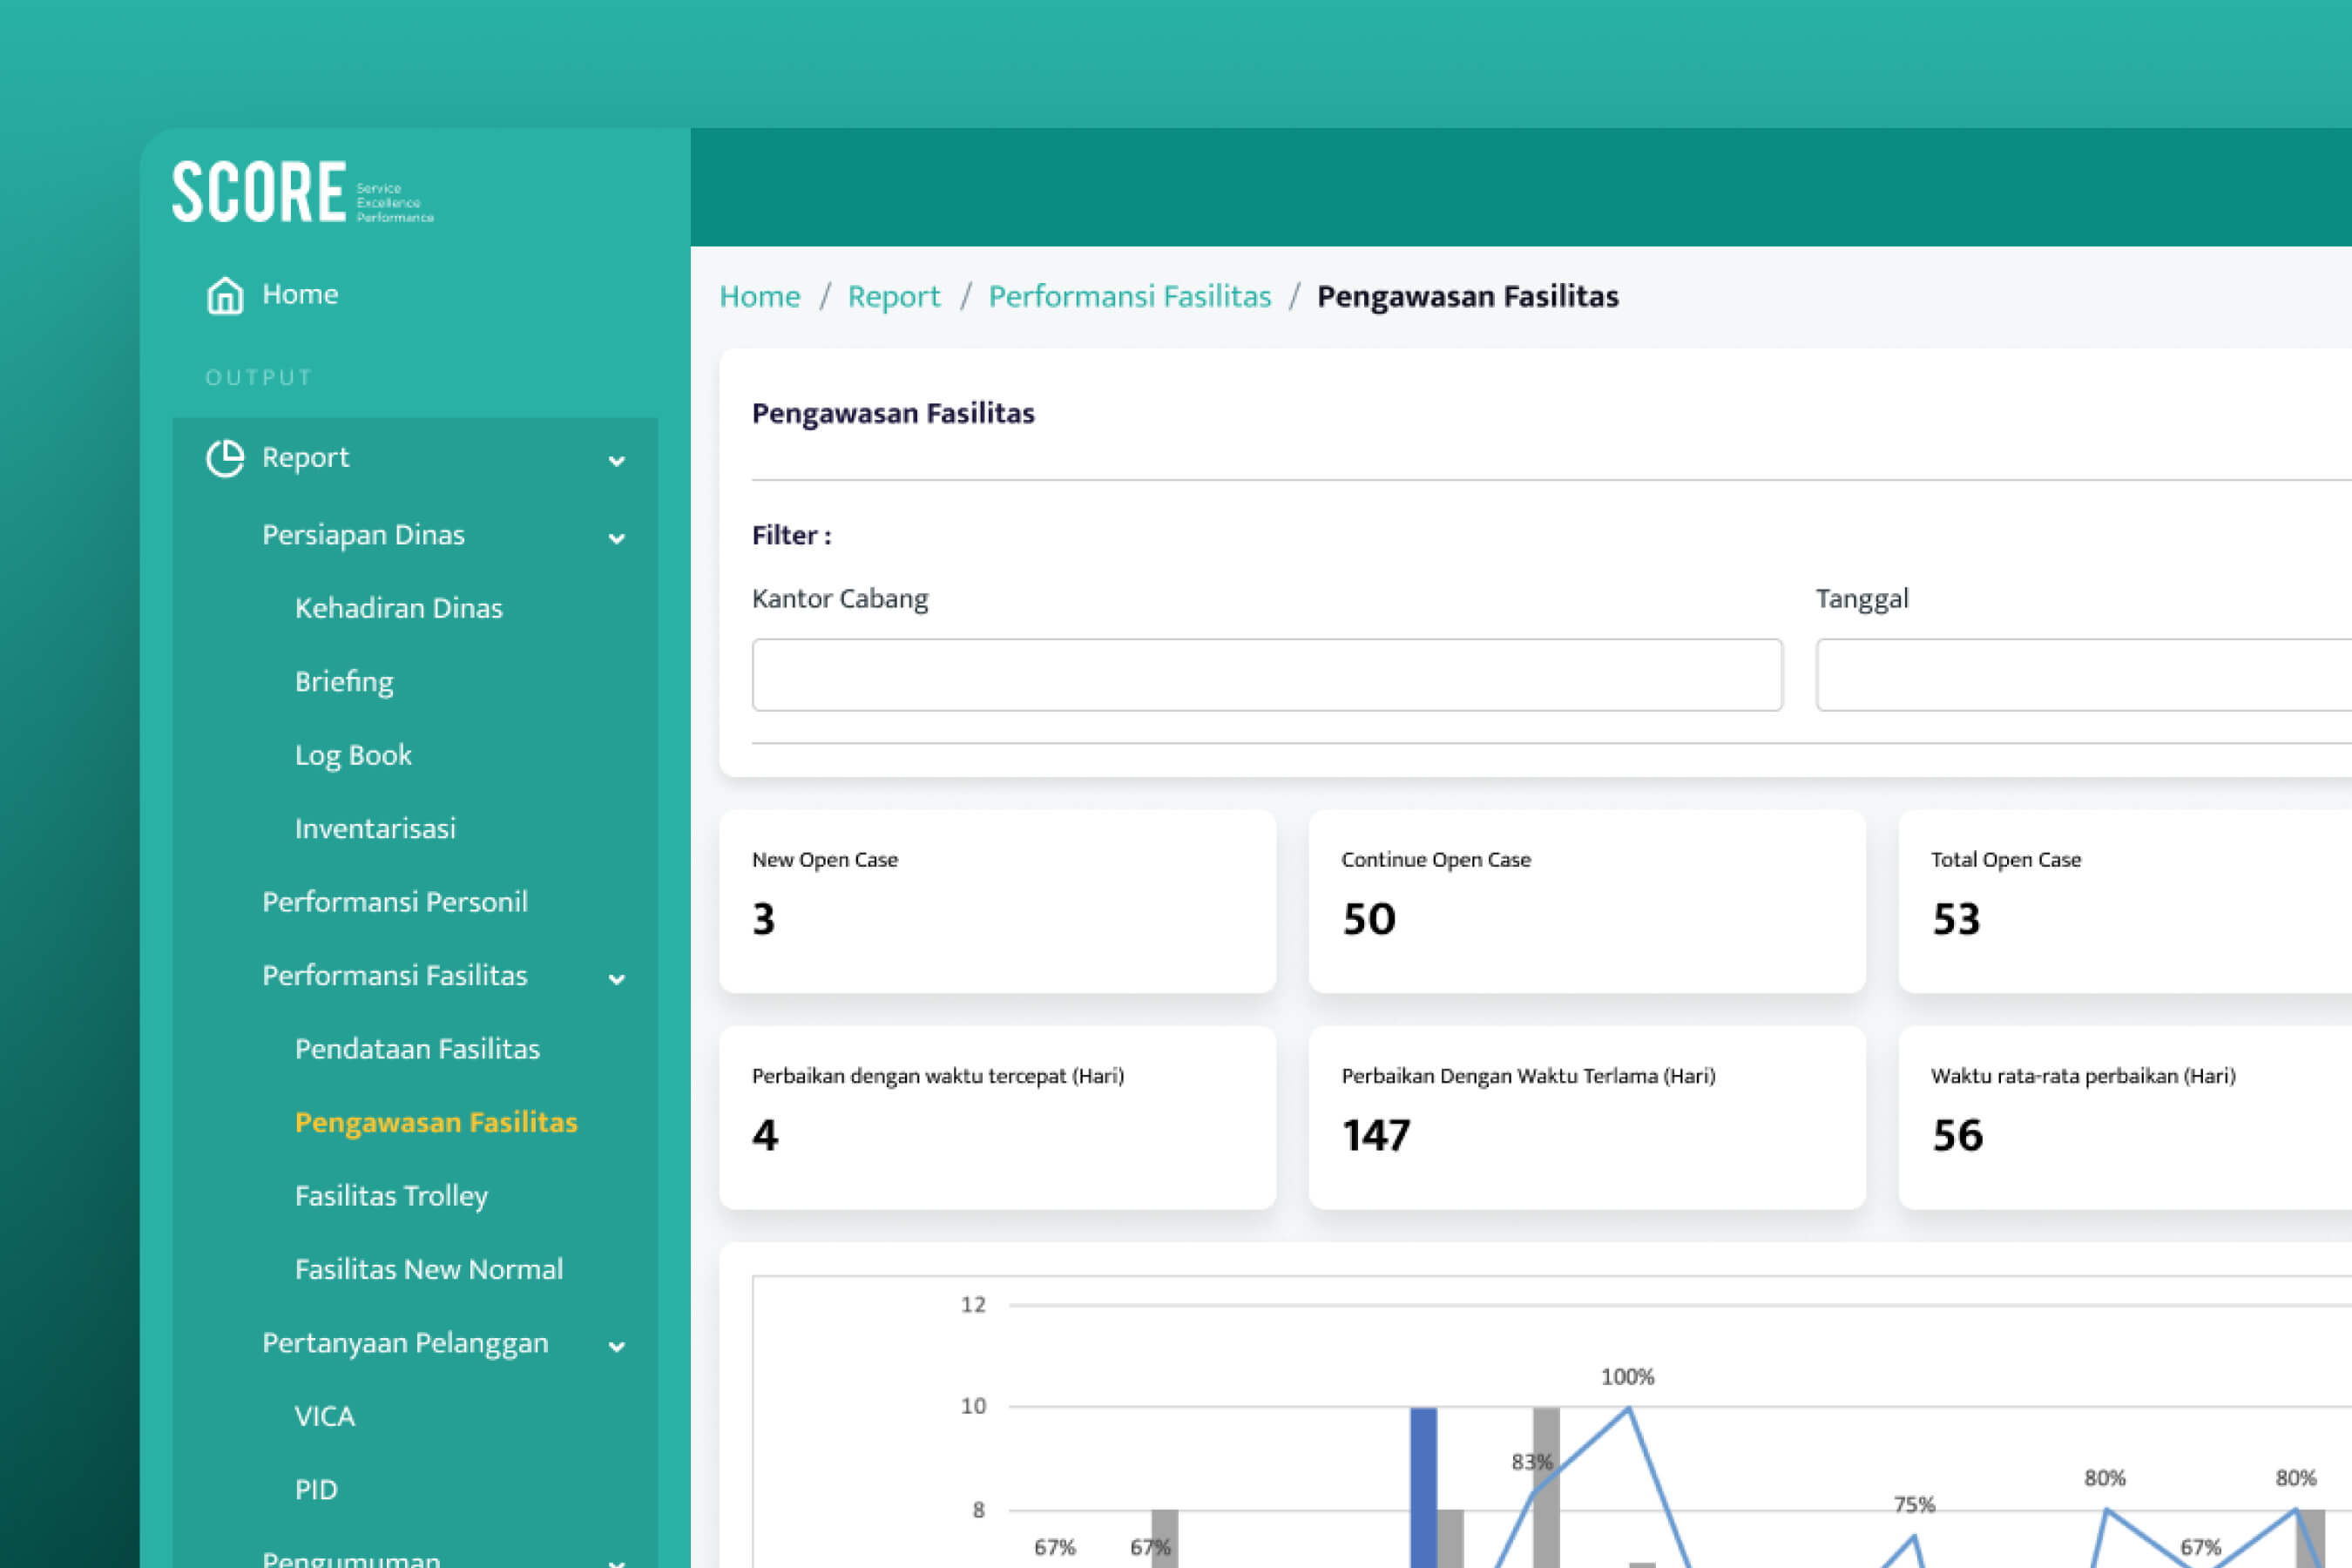Viewport: 2352px width, 1568px height.
Task: Select Persiapan Dinas submenu
Action: 363,535
